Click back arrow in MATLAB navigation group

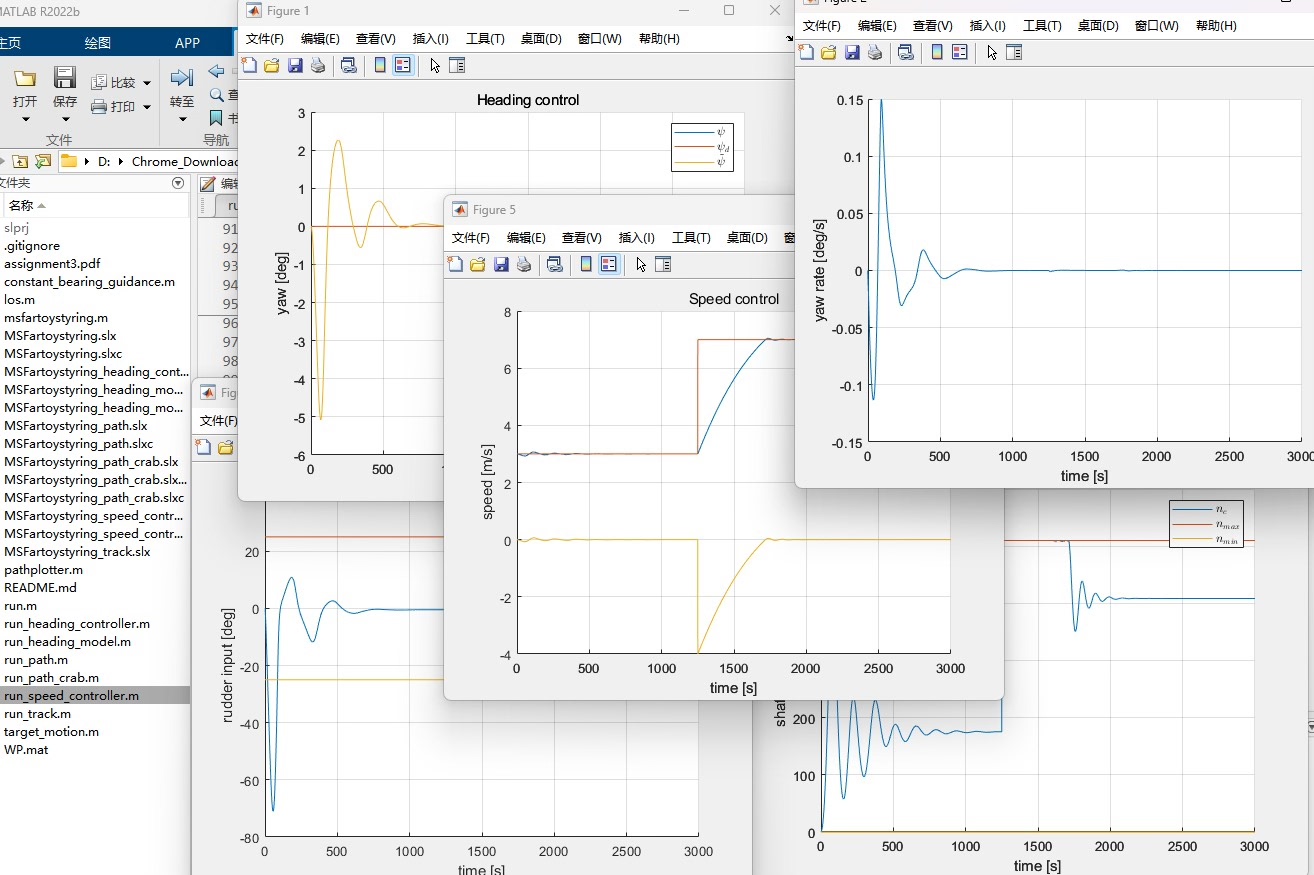click(x=216, y=72)
